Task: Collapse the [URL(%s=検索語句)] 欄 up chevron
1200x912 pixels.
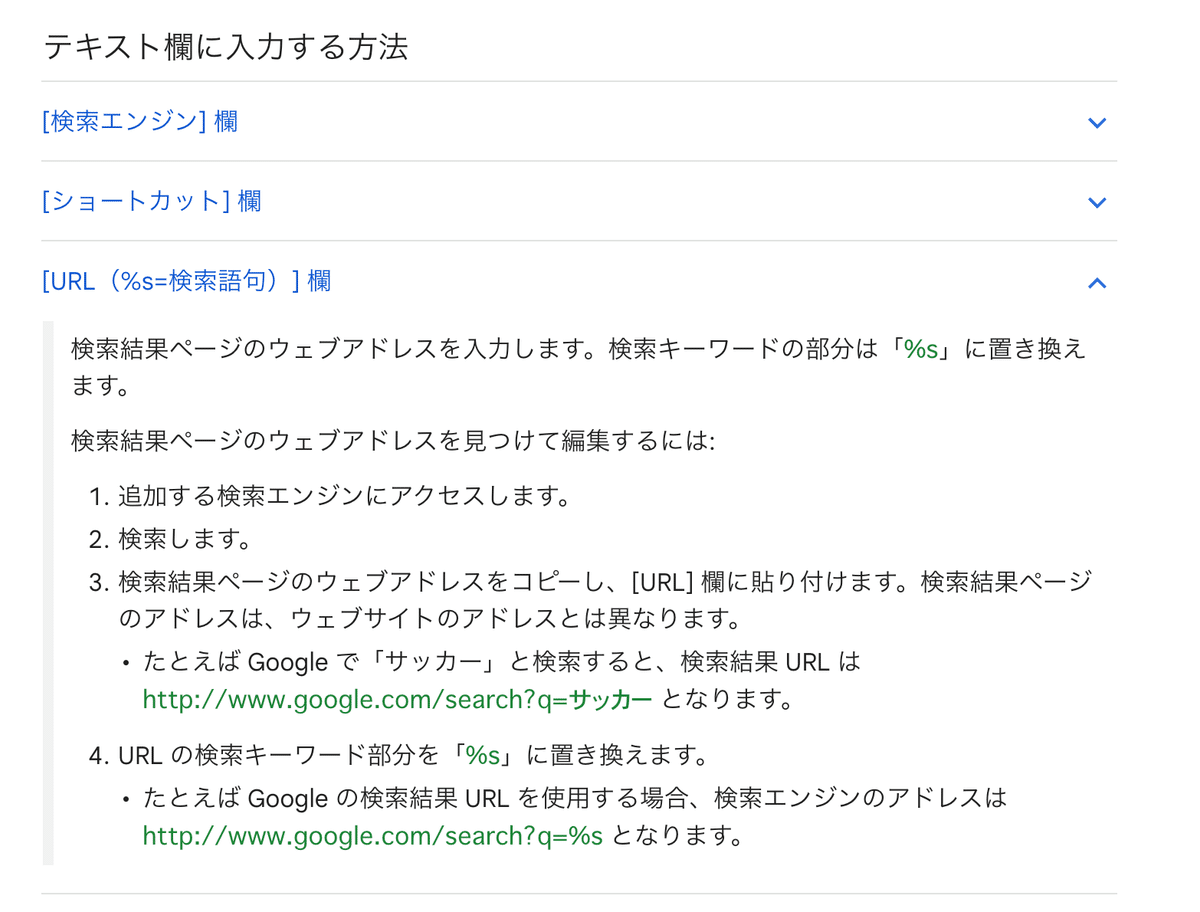Action: point(1097,282)
